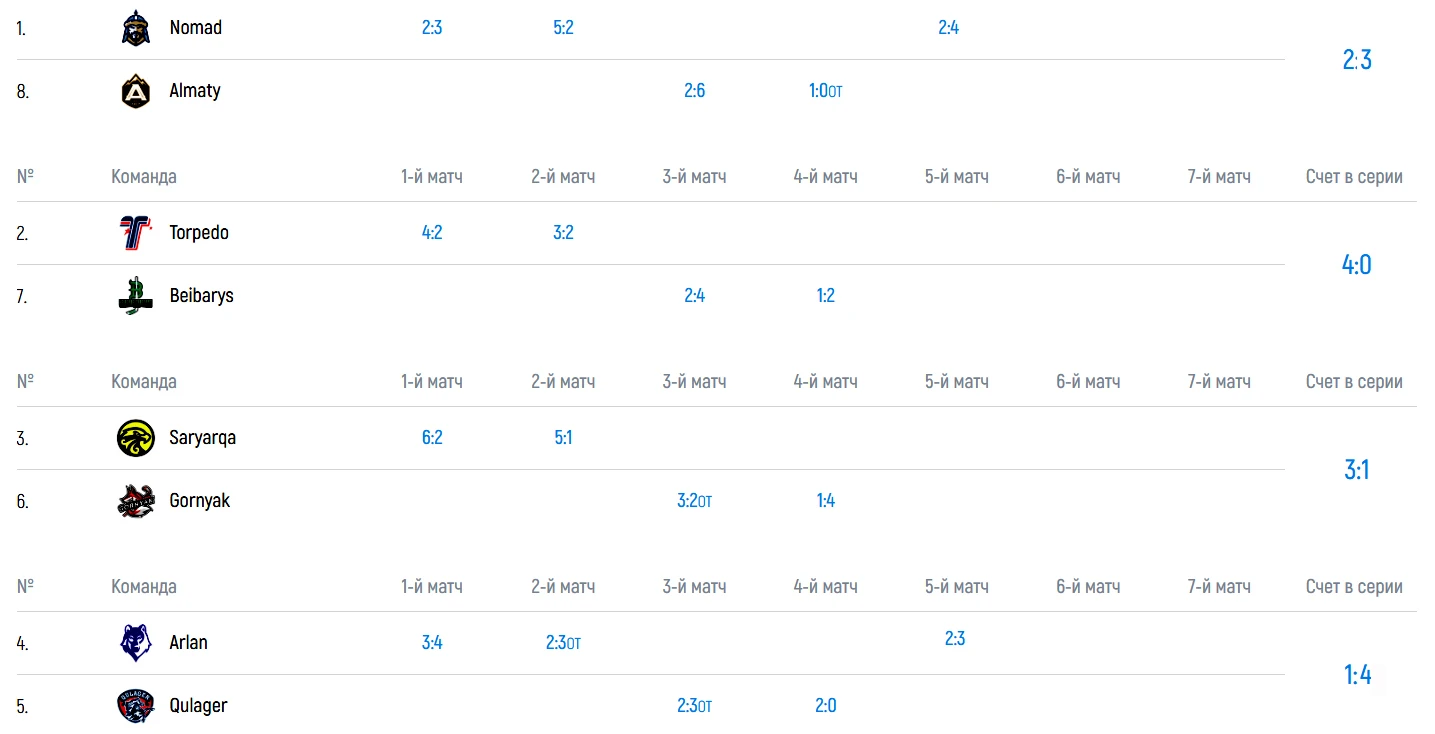Open Almaty's 1:0 overtime match score
The image size is (1435, 734).
coord(825,91)
